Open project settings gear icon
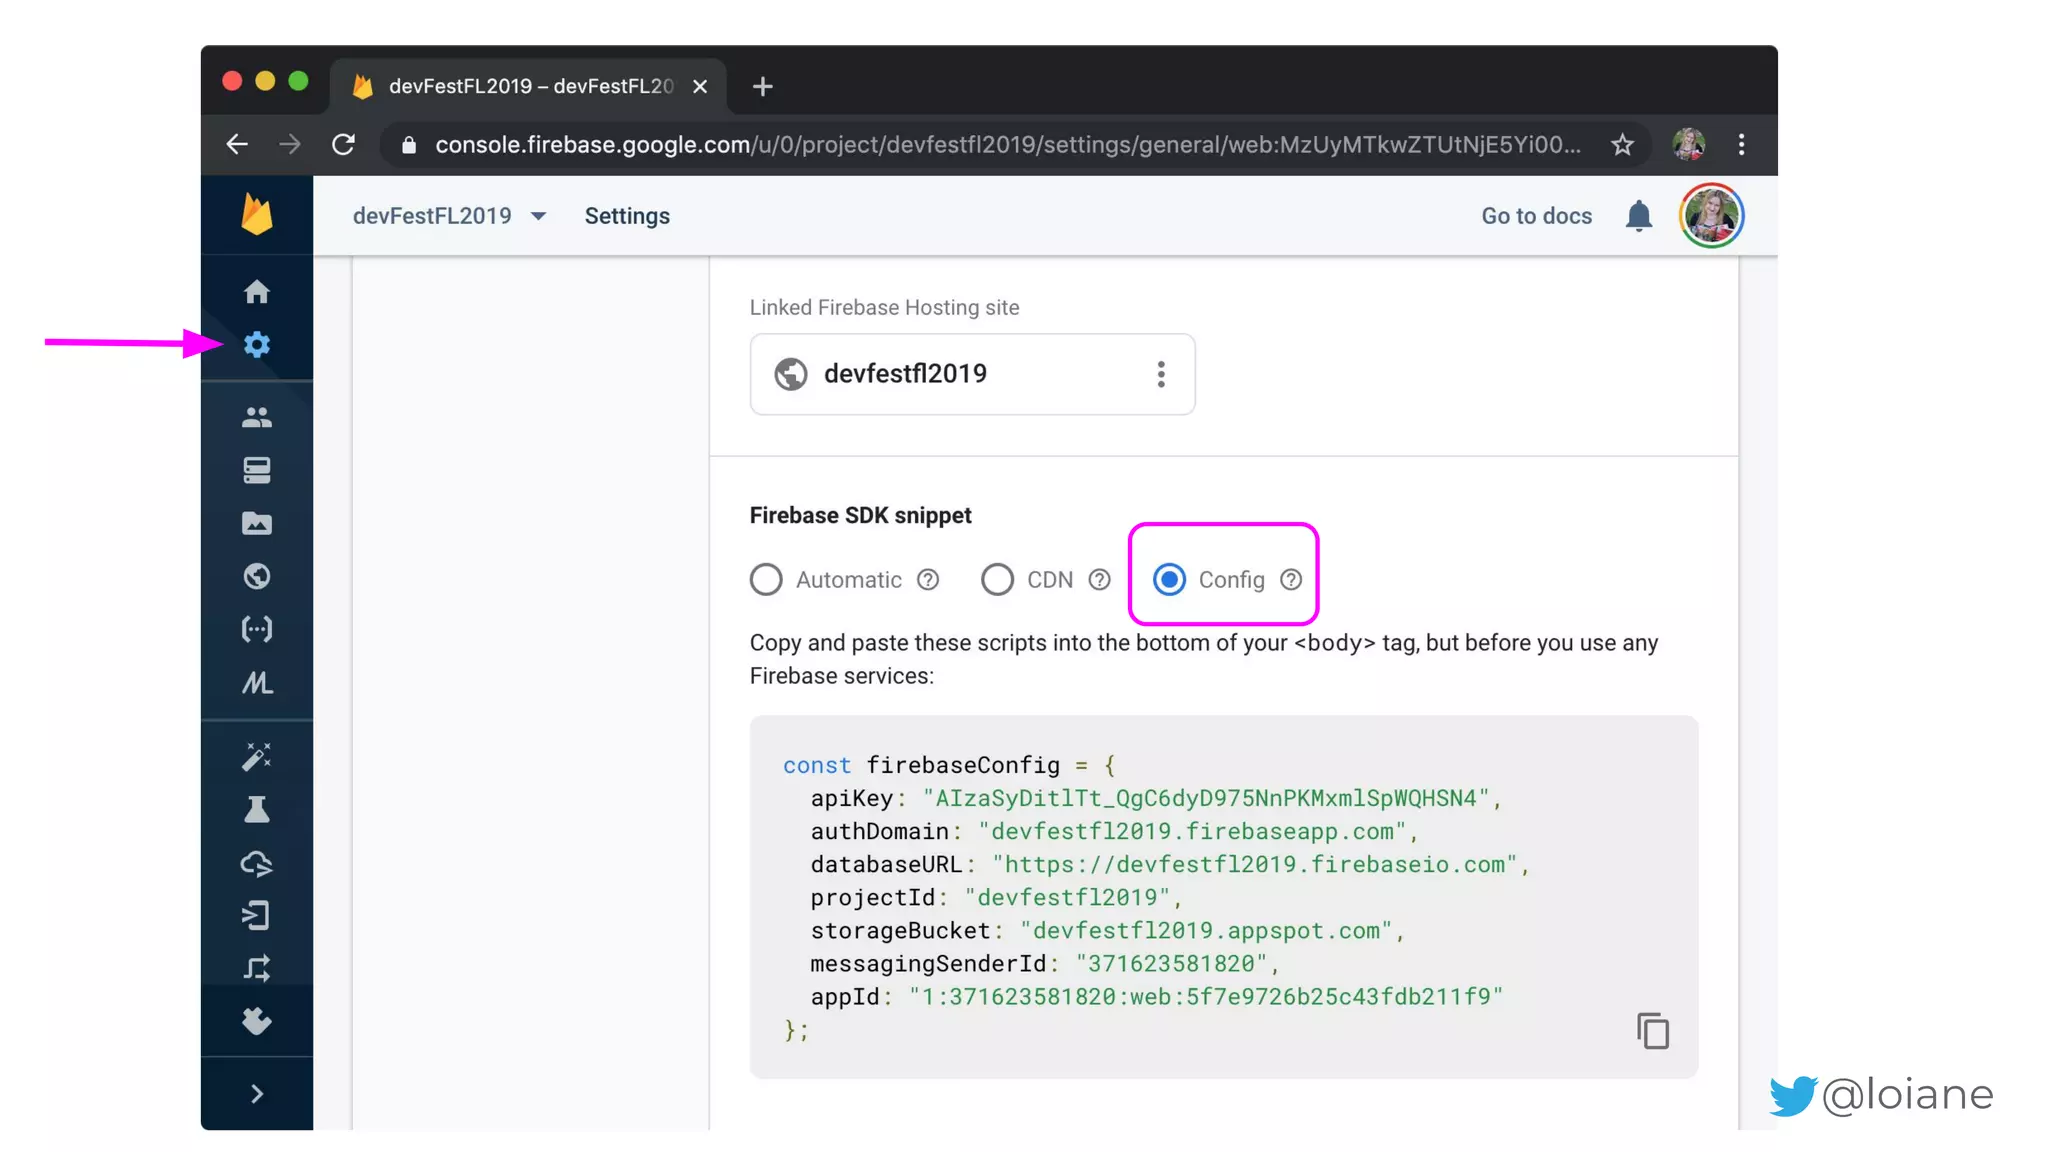 coord(257,345)
